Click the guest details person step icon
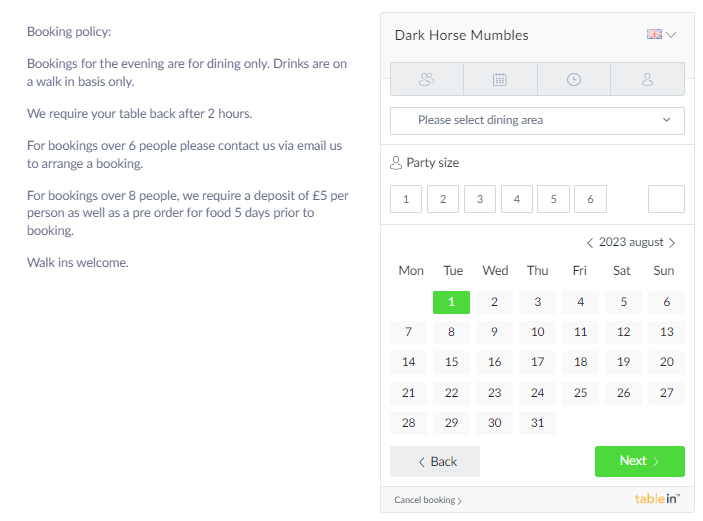The width and height of the screenshot is (703, 521). [647, 79]
